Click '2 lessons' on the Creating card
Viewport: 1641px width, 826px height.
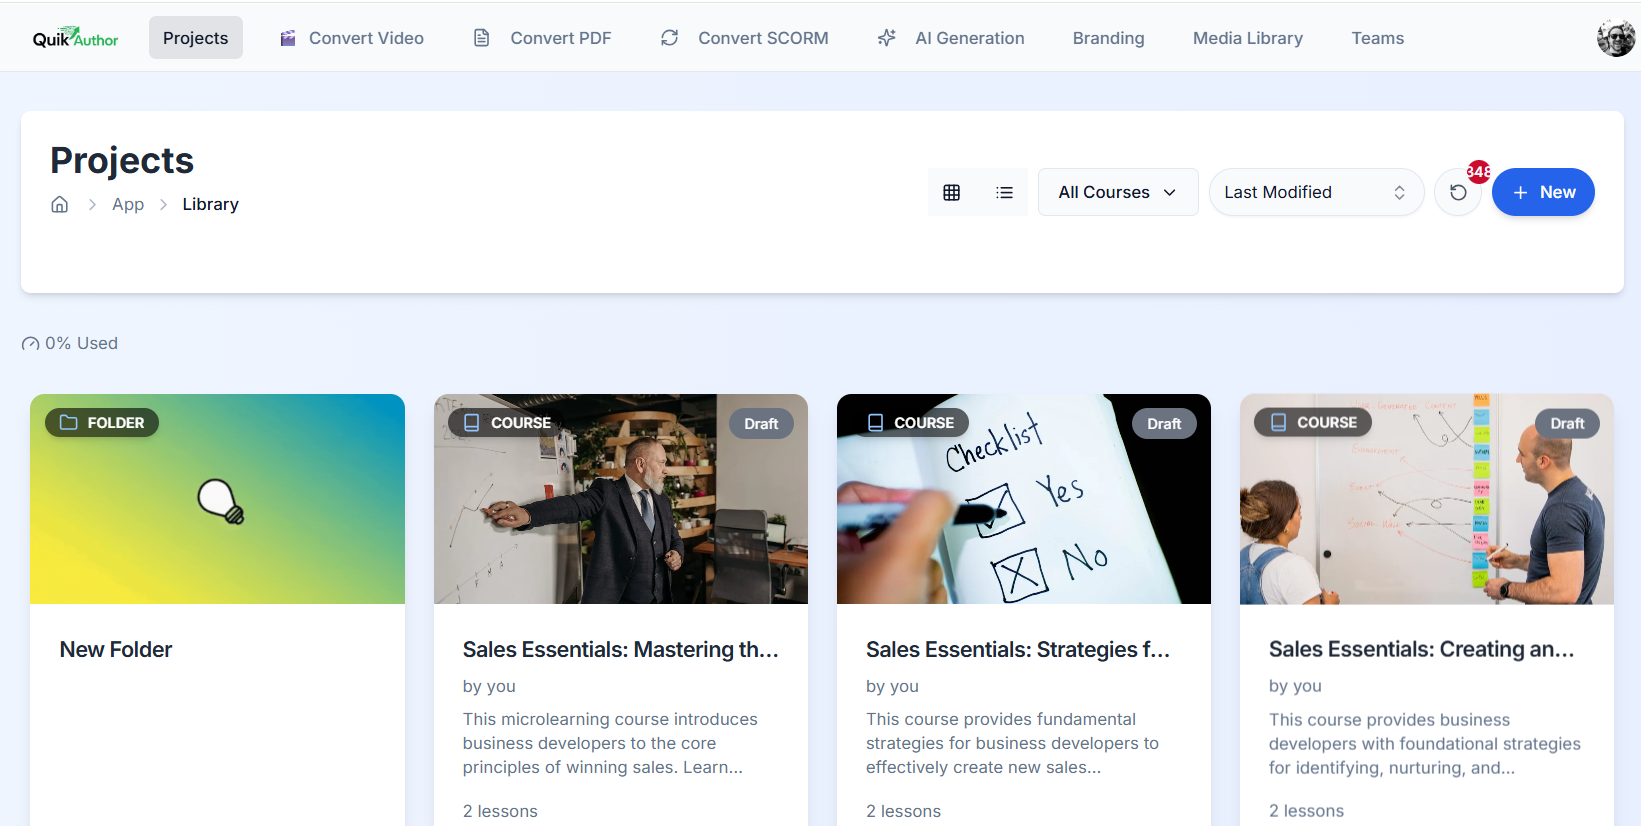click(1306, 811)
